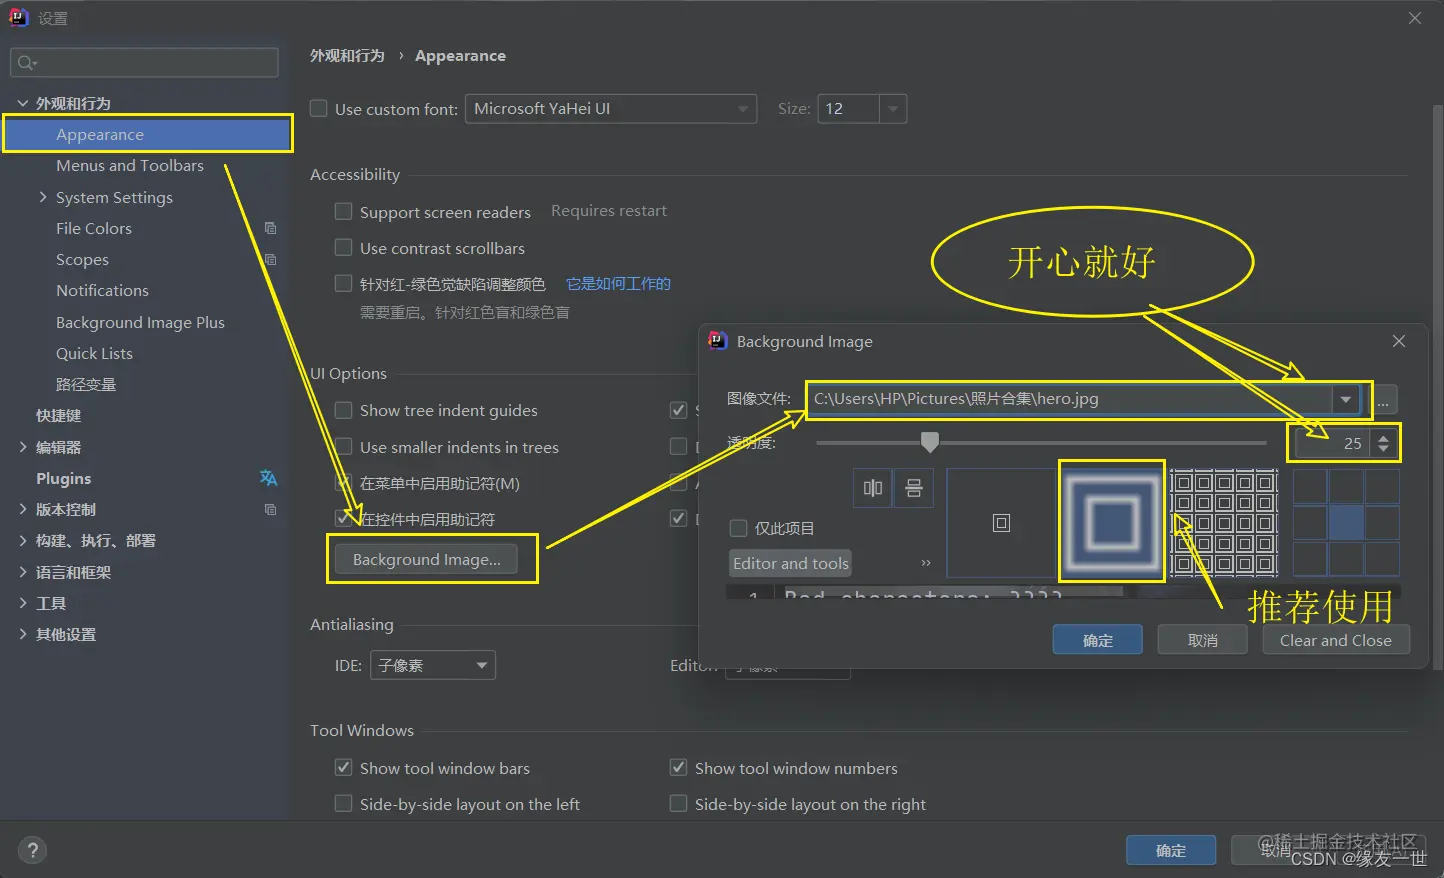Select Menus and Toolbars in sidebar
Screen dimensions: 1444x878
pyautogui.click(x=130, y=165)
